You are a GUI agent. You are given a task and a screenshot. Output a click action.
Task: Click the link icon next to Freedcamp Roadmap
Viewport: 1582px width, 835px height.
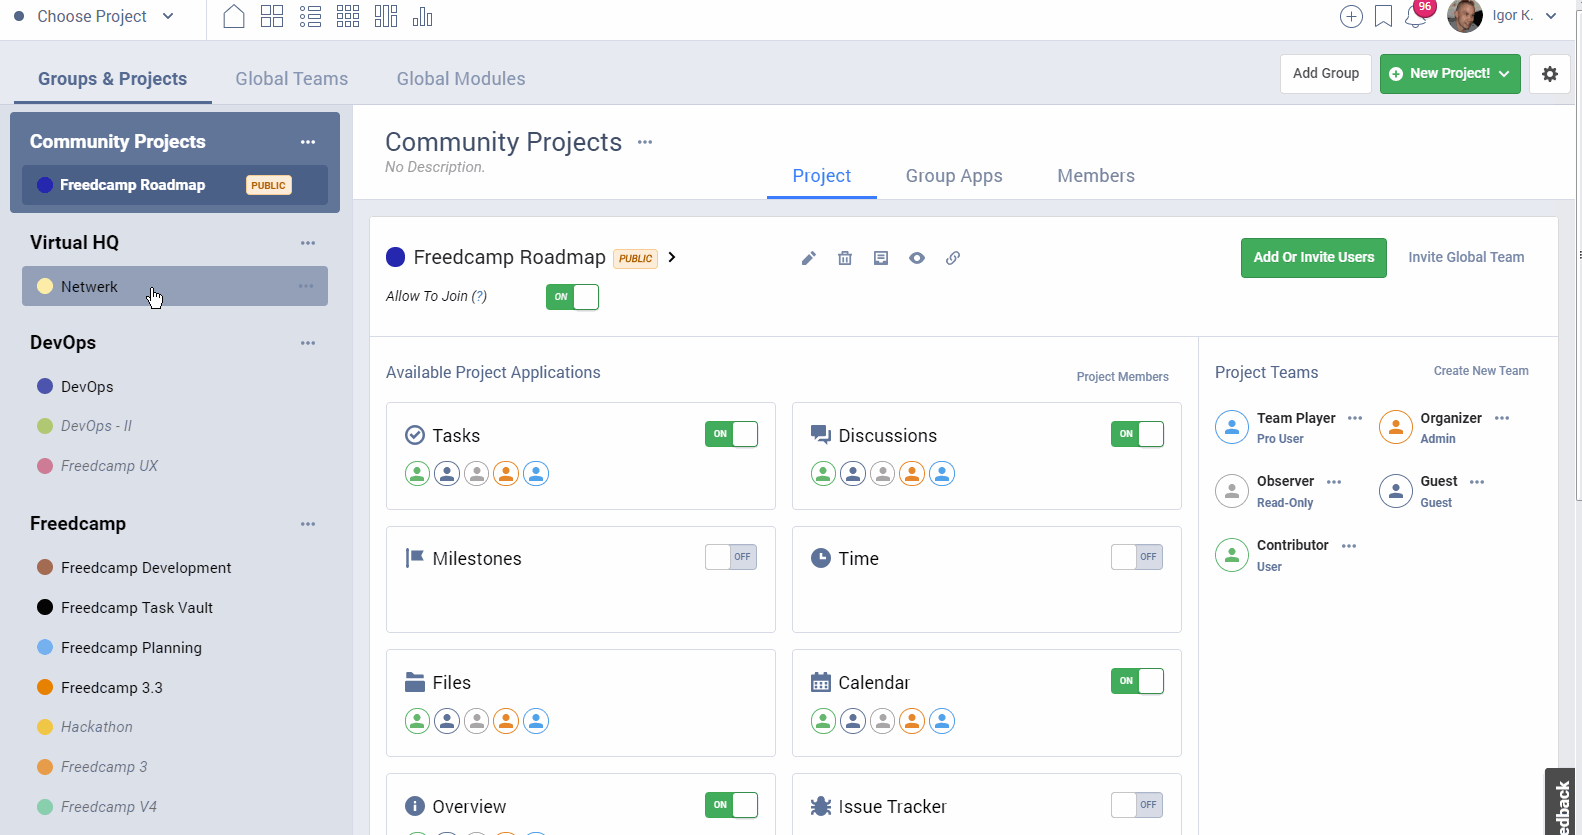point(953,258)
